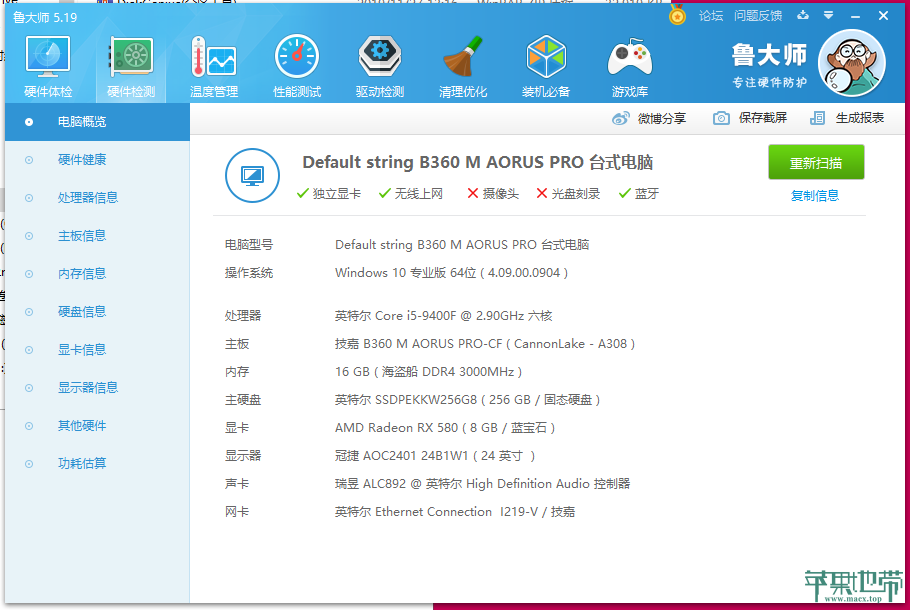
Task: Select the 硬件检测 hardware detection icon
Action: (x=131, y=66)
